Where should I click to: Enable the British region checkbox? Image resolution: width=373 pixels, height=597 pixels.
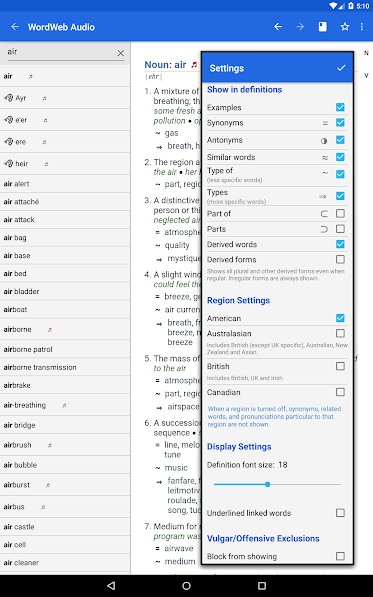click(340, 366)
